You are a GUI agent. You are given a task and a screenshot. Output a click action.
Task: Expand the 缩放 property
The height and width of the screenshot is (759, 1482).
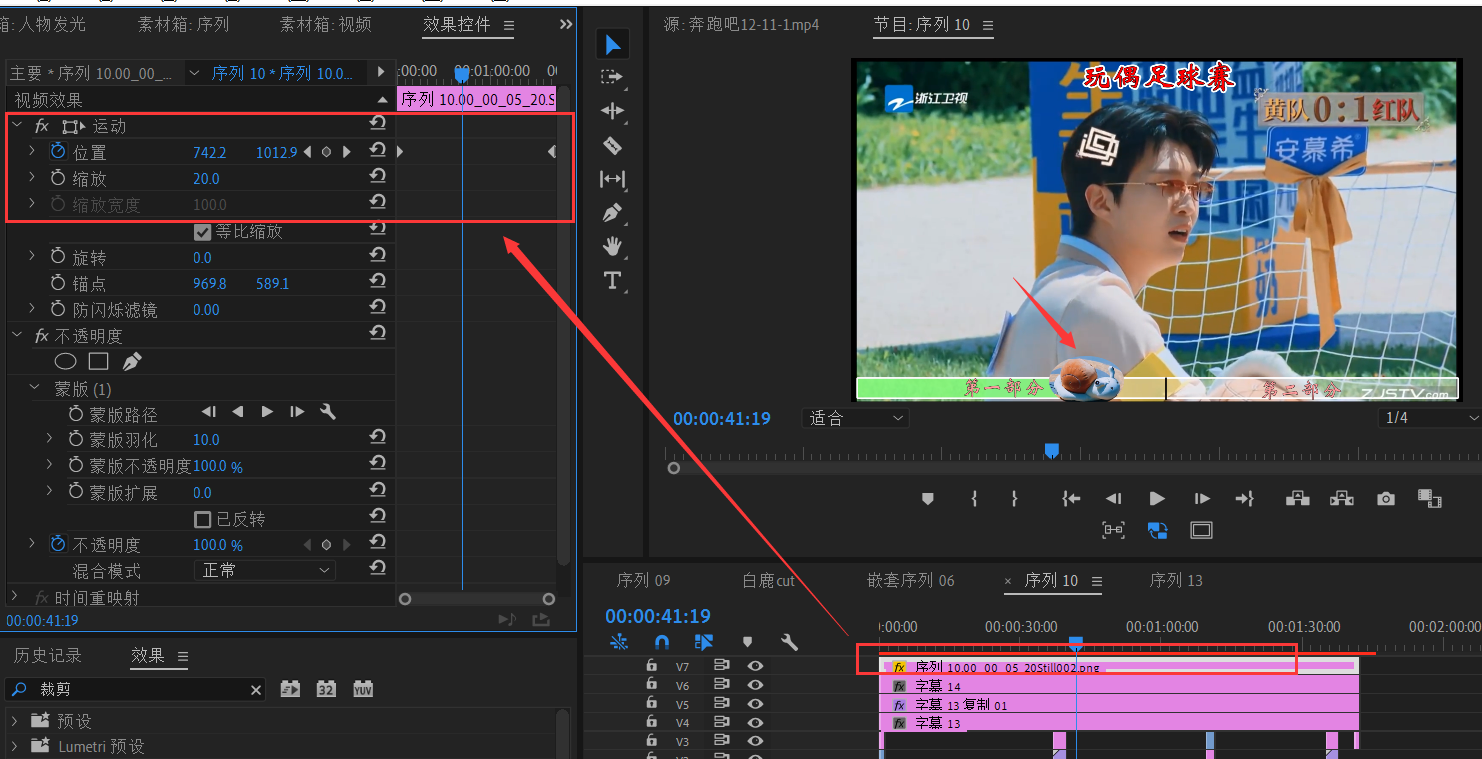coord(32,177)
